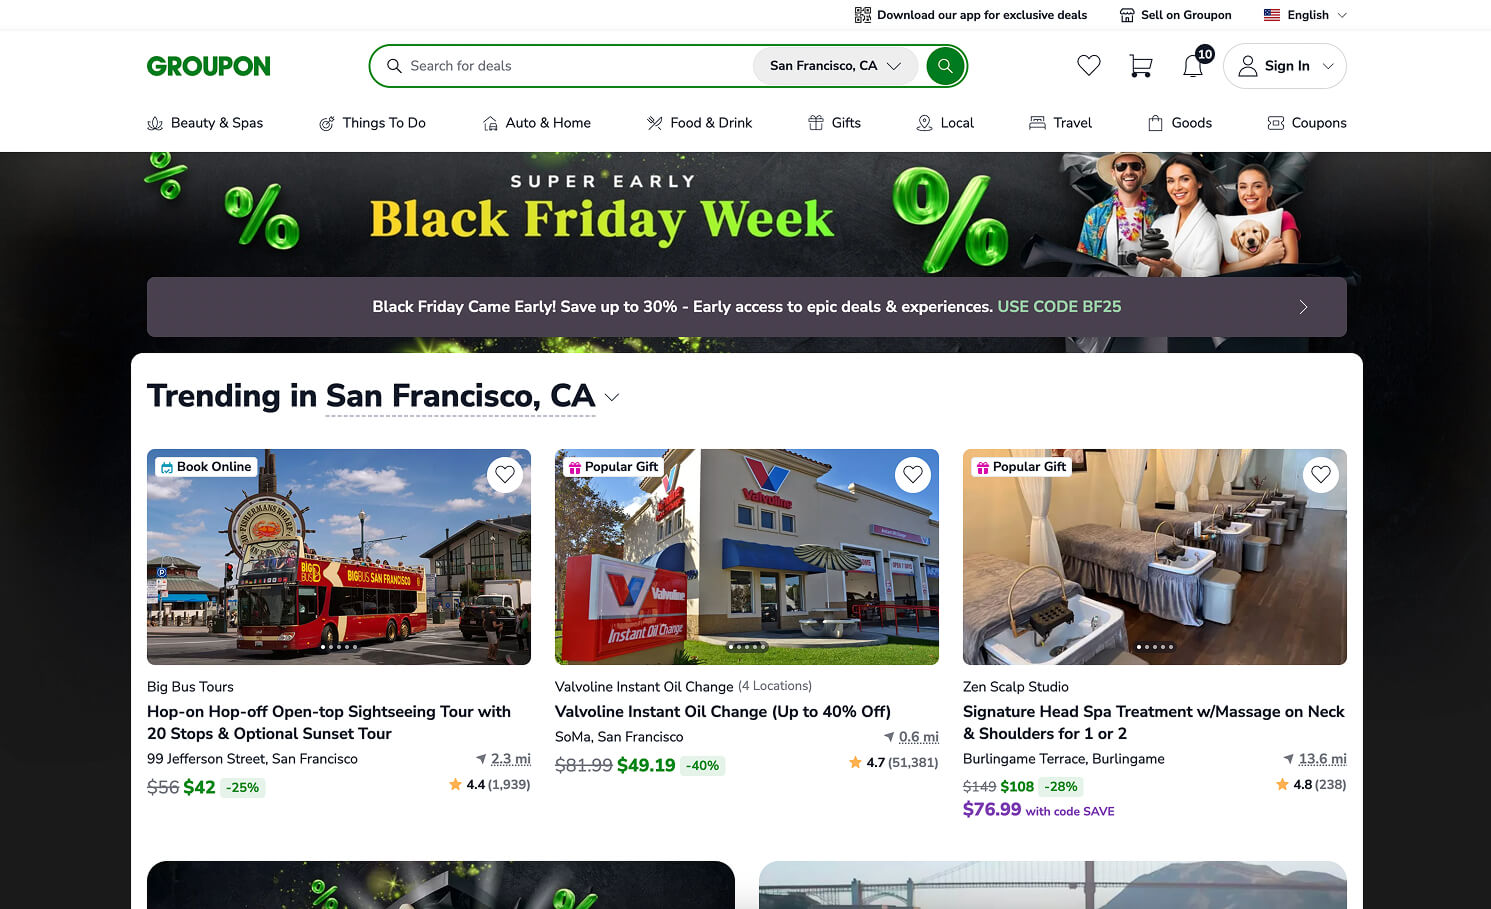Open the Beauty & Spas category
This screenshot has width=1491, height=909.
point(205,123)
